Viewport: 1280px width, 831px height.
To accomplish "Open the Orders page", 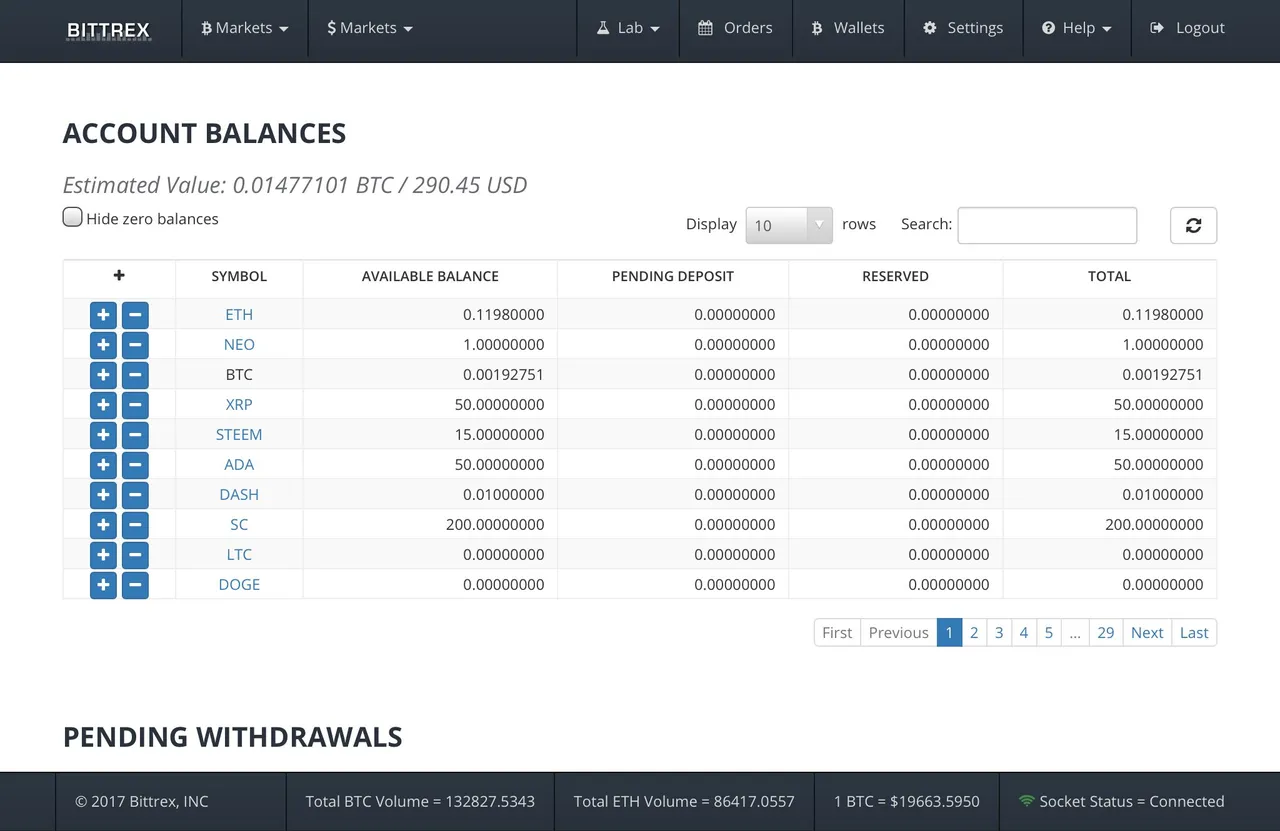I will click(735, 28).
